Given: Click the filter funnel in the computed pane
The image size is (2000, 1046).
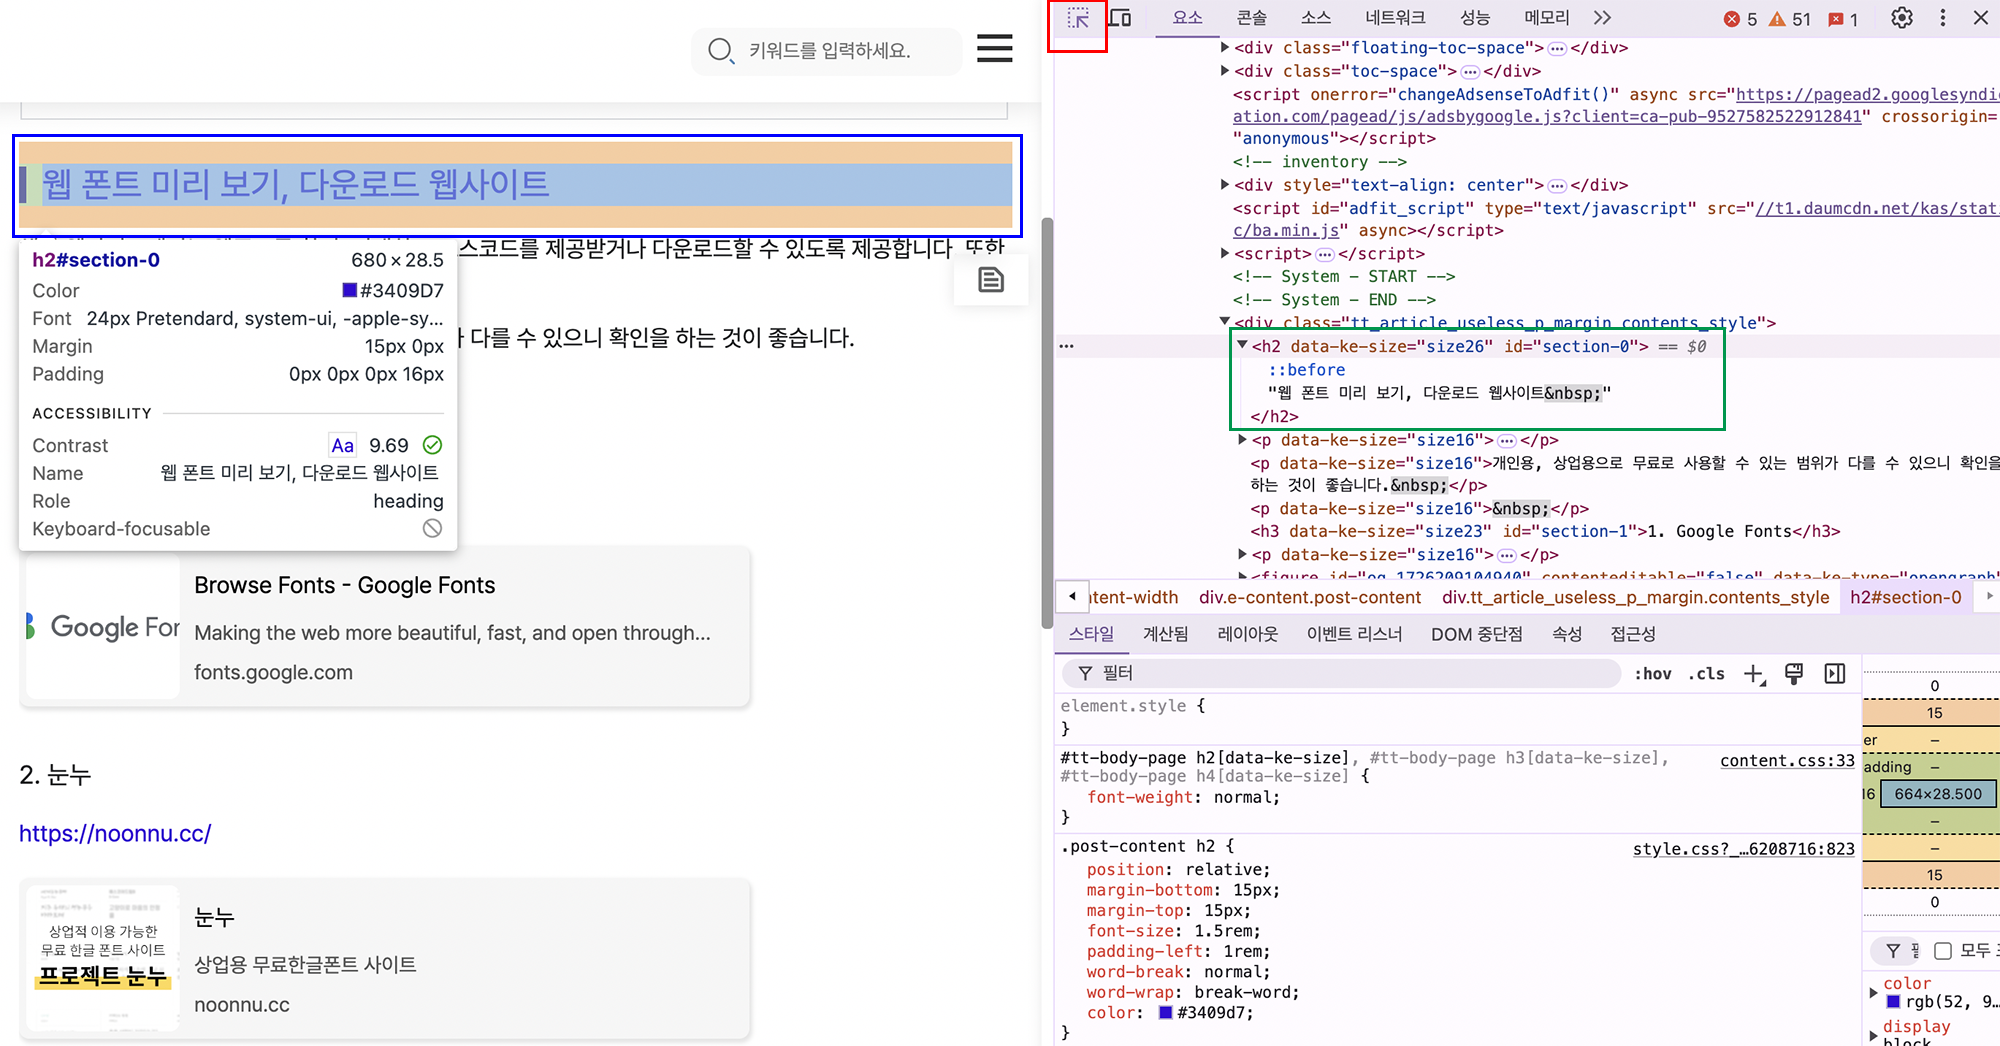Looking at the screenshot, I should tap(1893, 951).
